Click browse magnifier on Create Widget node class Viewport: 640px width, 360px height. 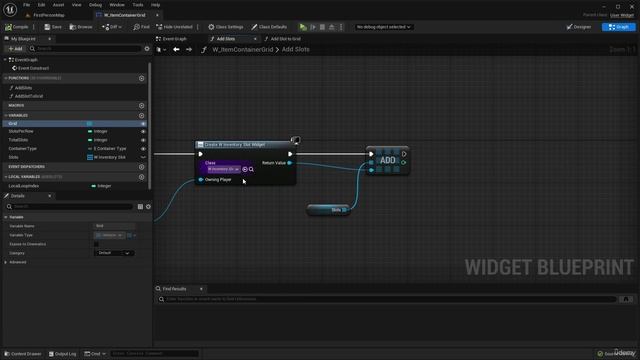click(x=251, y=169)
